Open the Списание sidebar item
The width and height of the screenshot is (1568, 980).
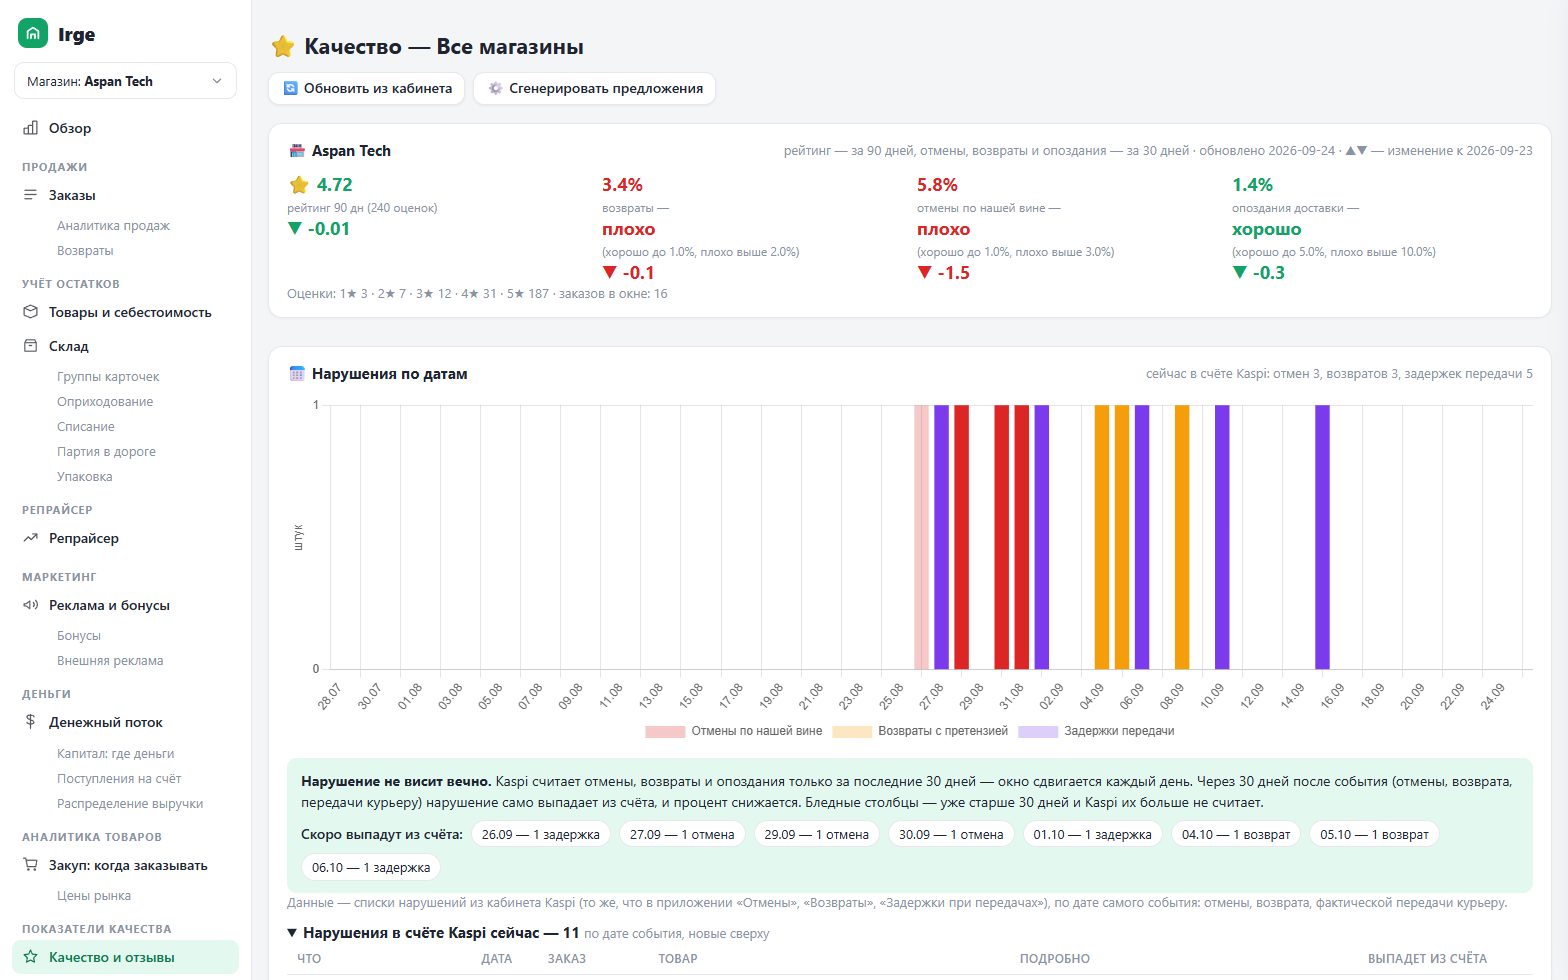86,427
